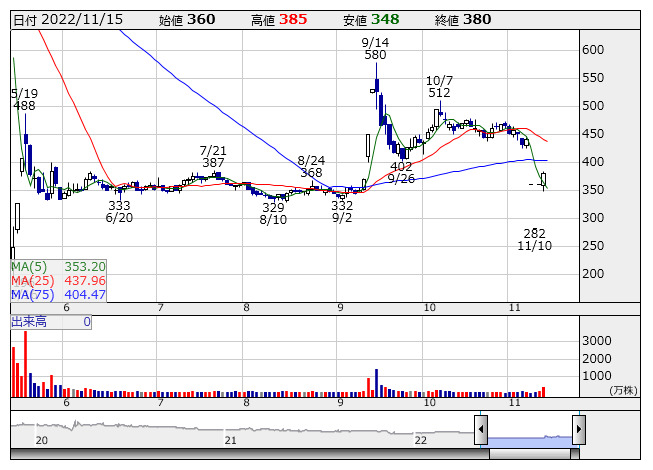653x470 pixels.
Task: Click the 高値 385 high price
Action: pos(279,20)
